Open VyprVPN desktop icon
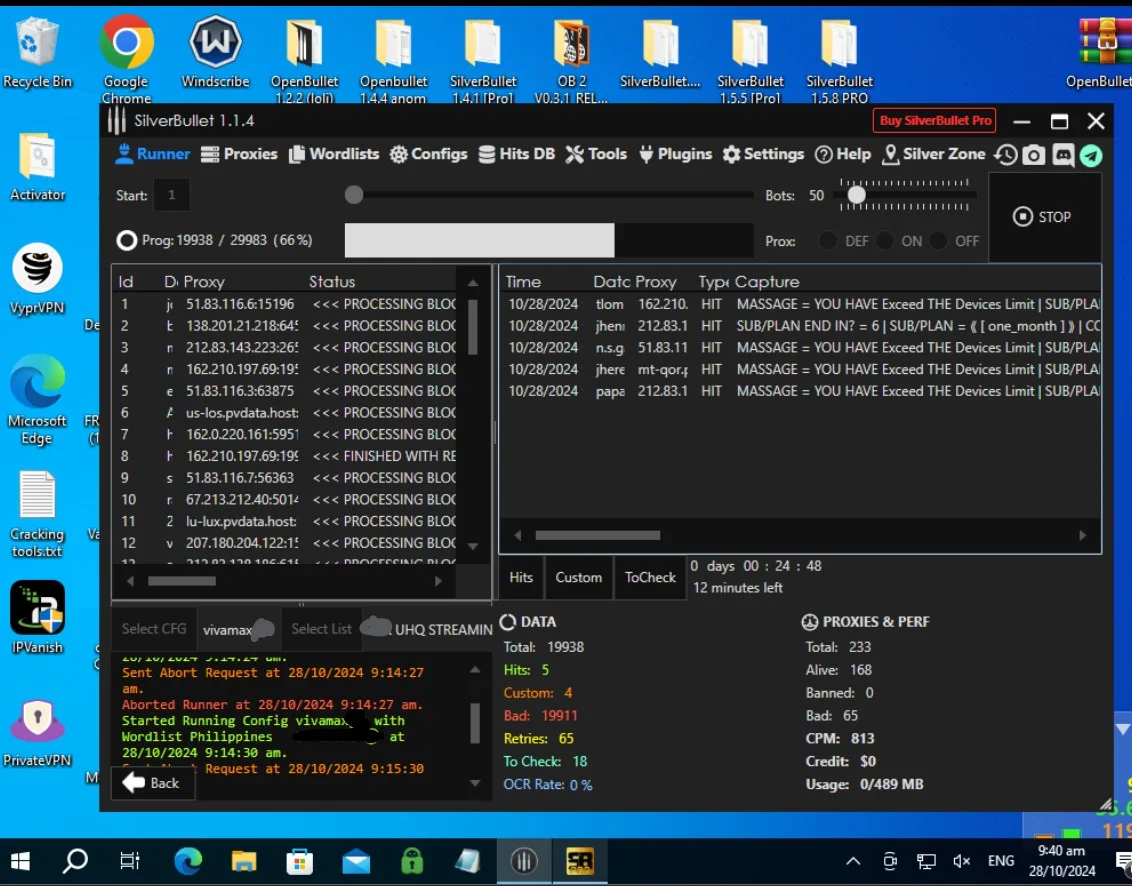This screenshot has width=1132, height=886. pos(37,279)
